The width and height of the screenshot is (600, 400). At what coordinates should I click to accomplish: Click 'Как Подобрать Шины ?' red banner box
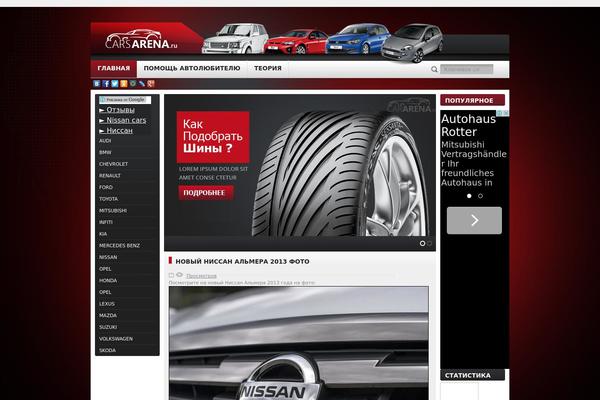pyautogui.click(x=213, y=137)
